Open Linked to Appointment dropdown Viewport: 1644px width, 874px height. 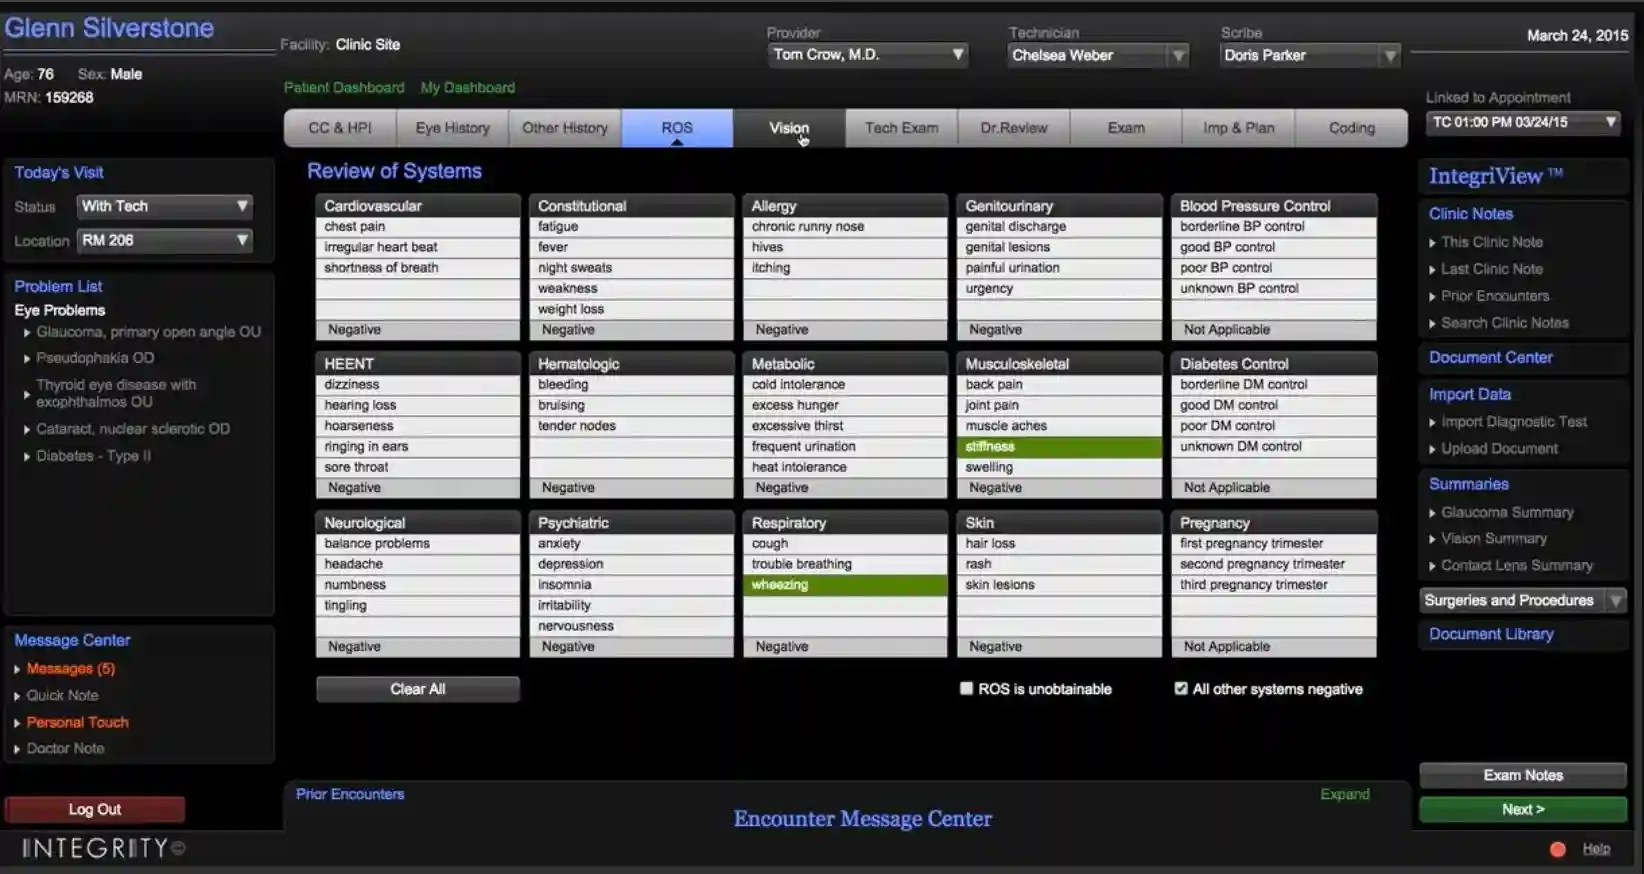point(1523,122)
